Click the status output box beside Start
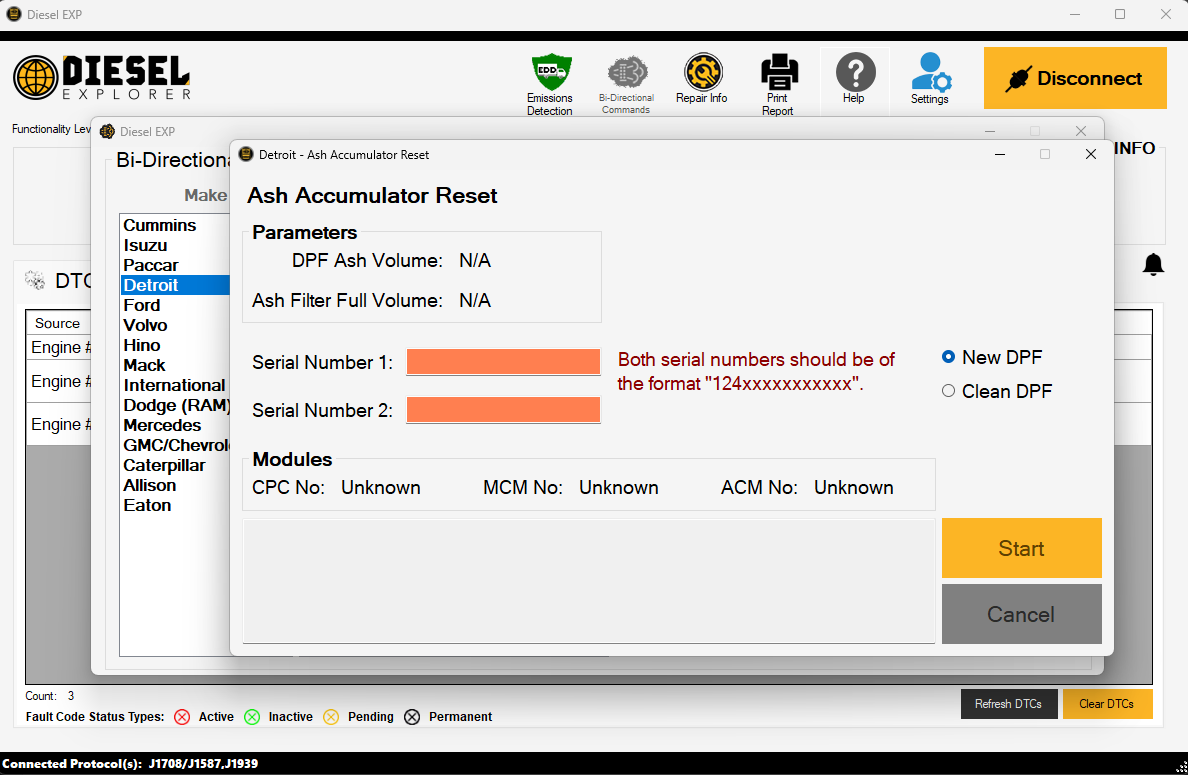 (589, 581)
